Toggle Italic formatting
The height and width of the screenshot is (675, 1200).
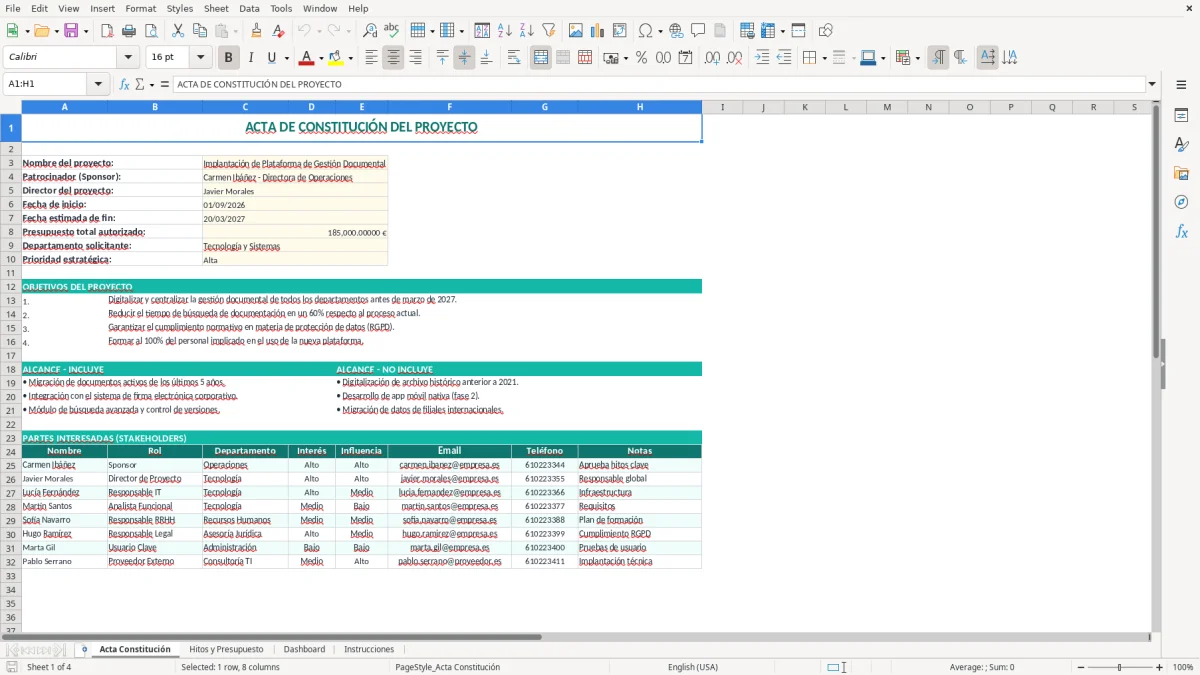(x=251, y=57)
